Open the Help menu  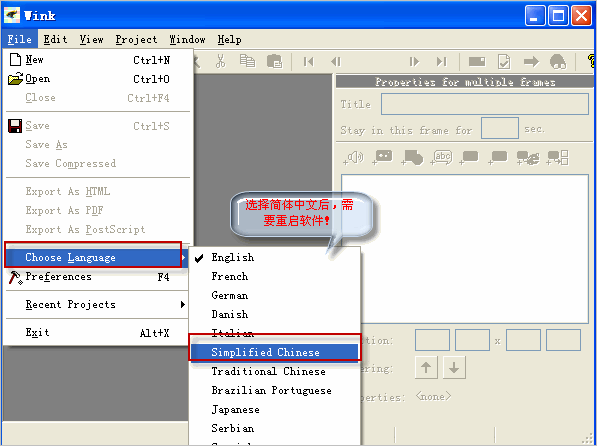coord(229,39)
